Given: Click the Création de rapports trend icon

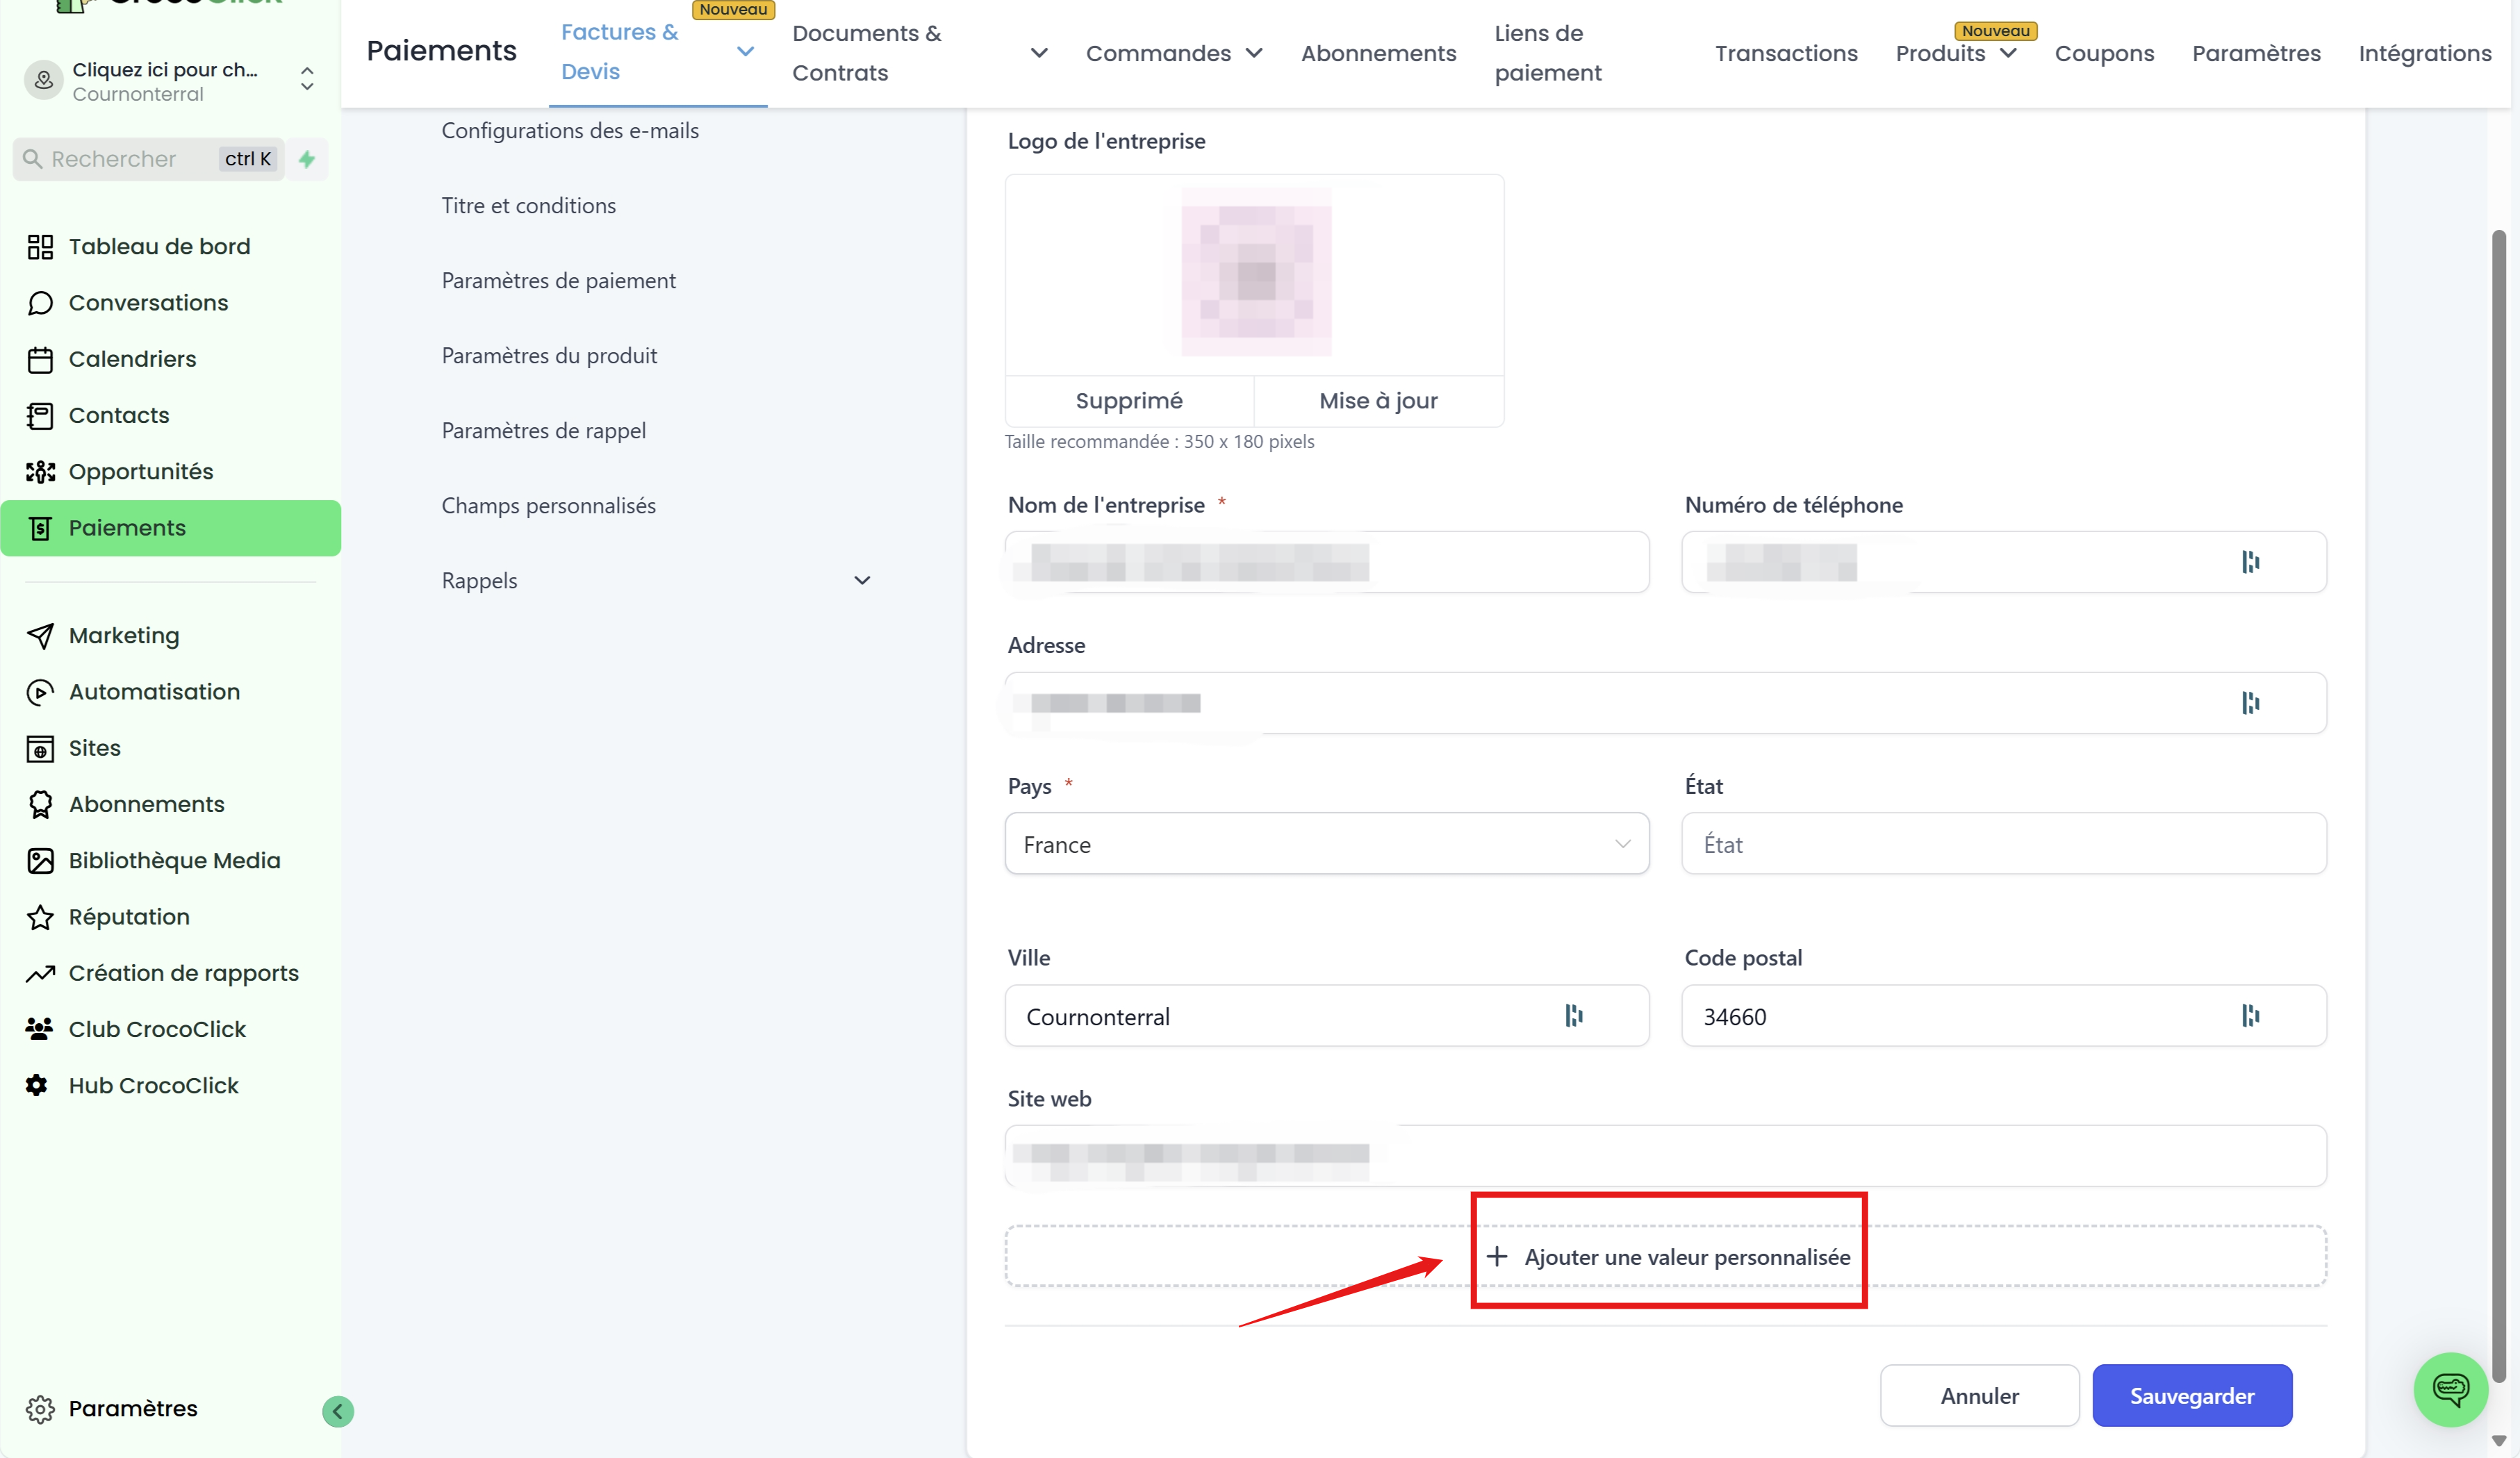Looking at the screenshot, I should [40, 973].
